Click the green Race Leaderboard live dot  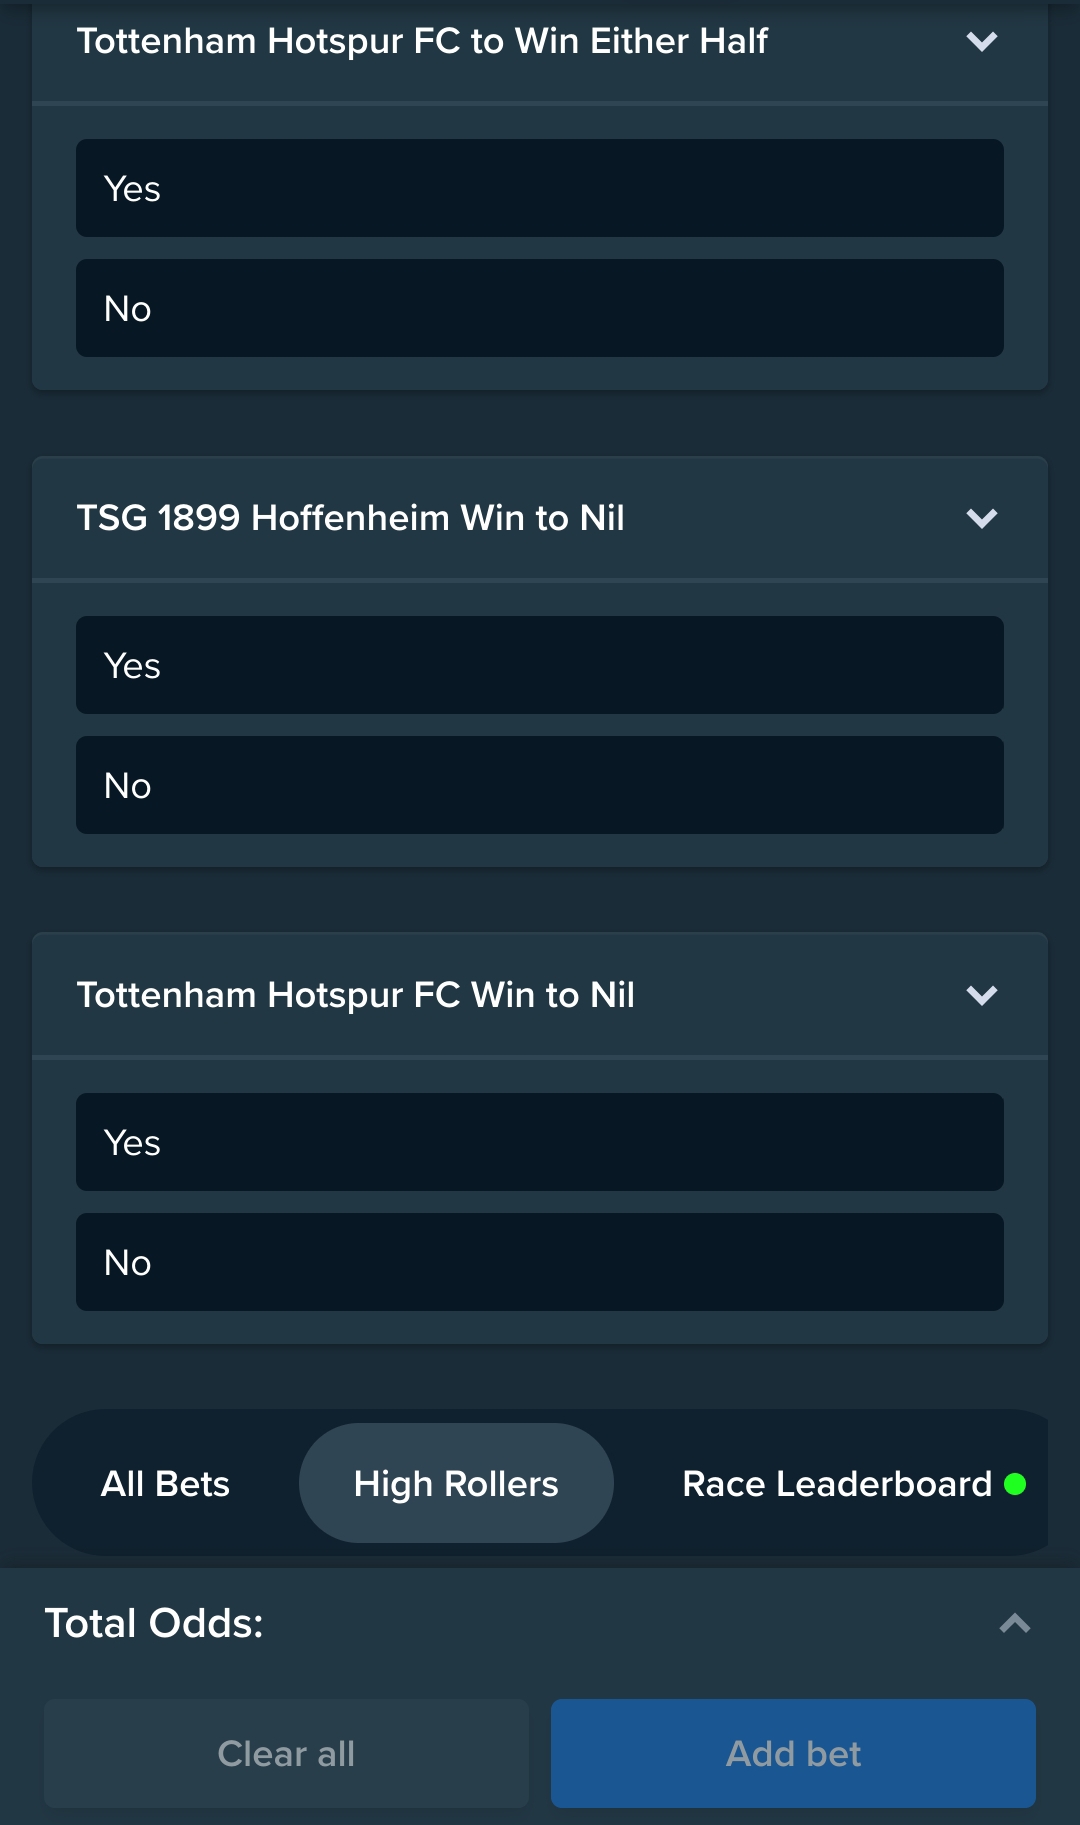[1015, 1484]
